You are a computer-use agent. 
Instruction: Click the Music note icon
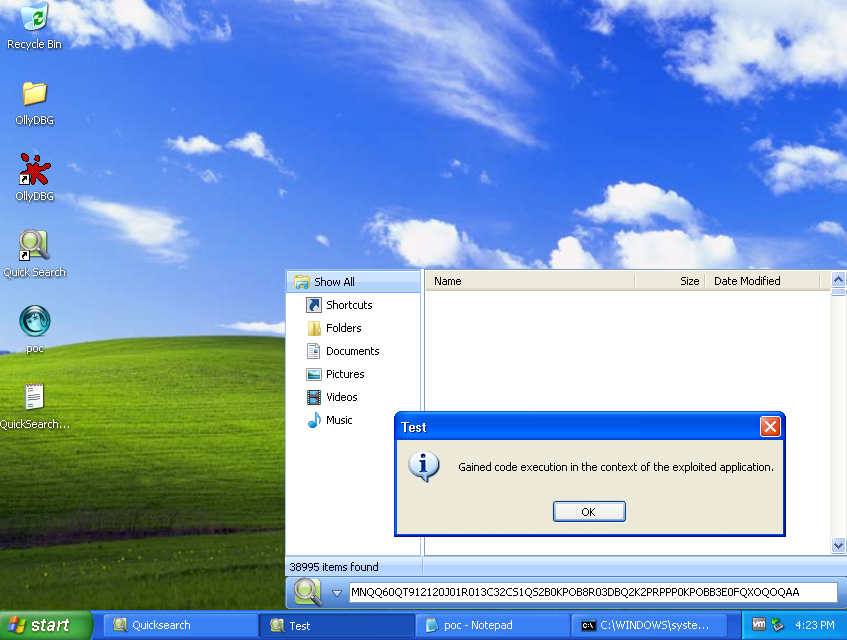pos(314,420)
